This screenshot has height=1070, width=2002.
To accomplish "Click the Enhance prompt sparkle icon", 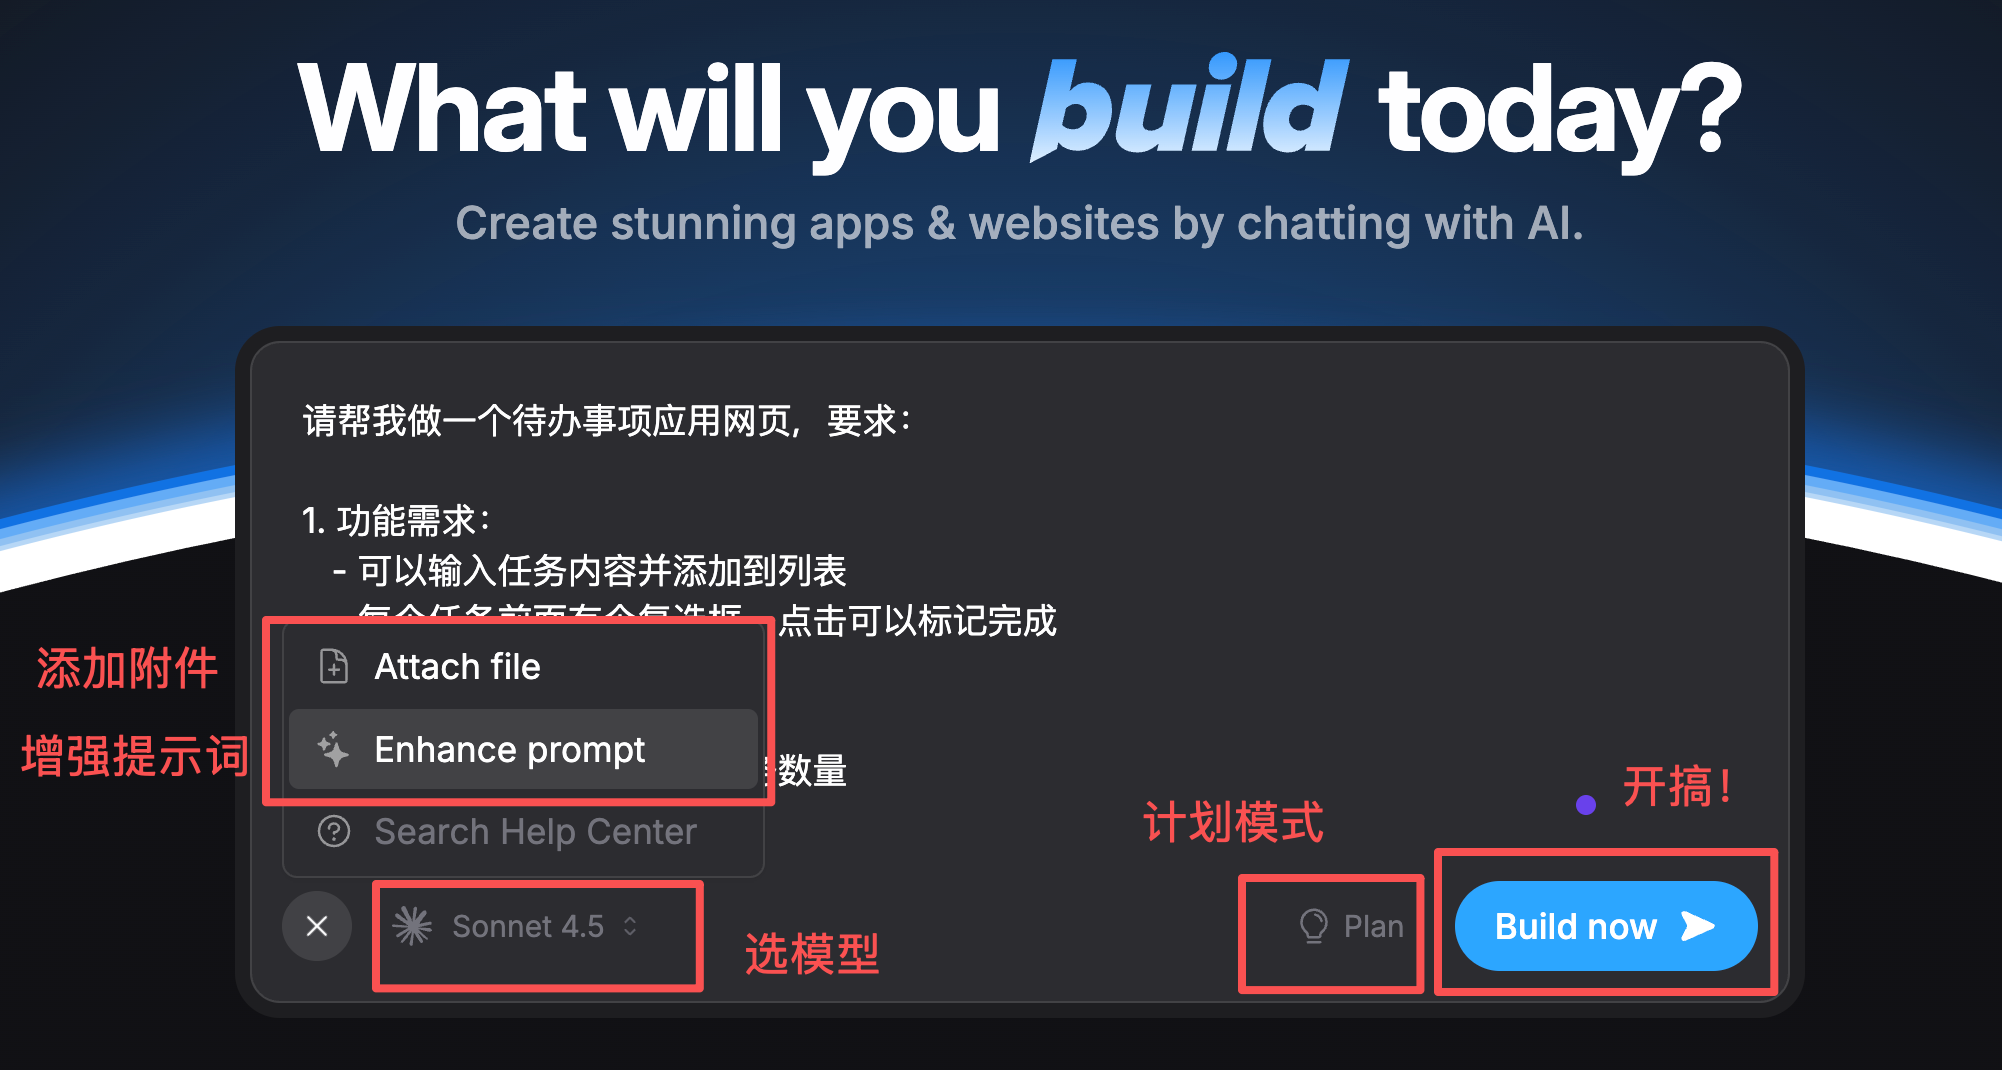I will click(x=333, y=749).
